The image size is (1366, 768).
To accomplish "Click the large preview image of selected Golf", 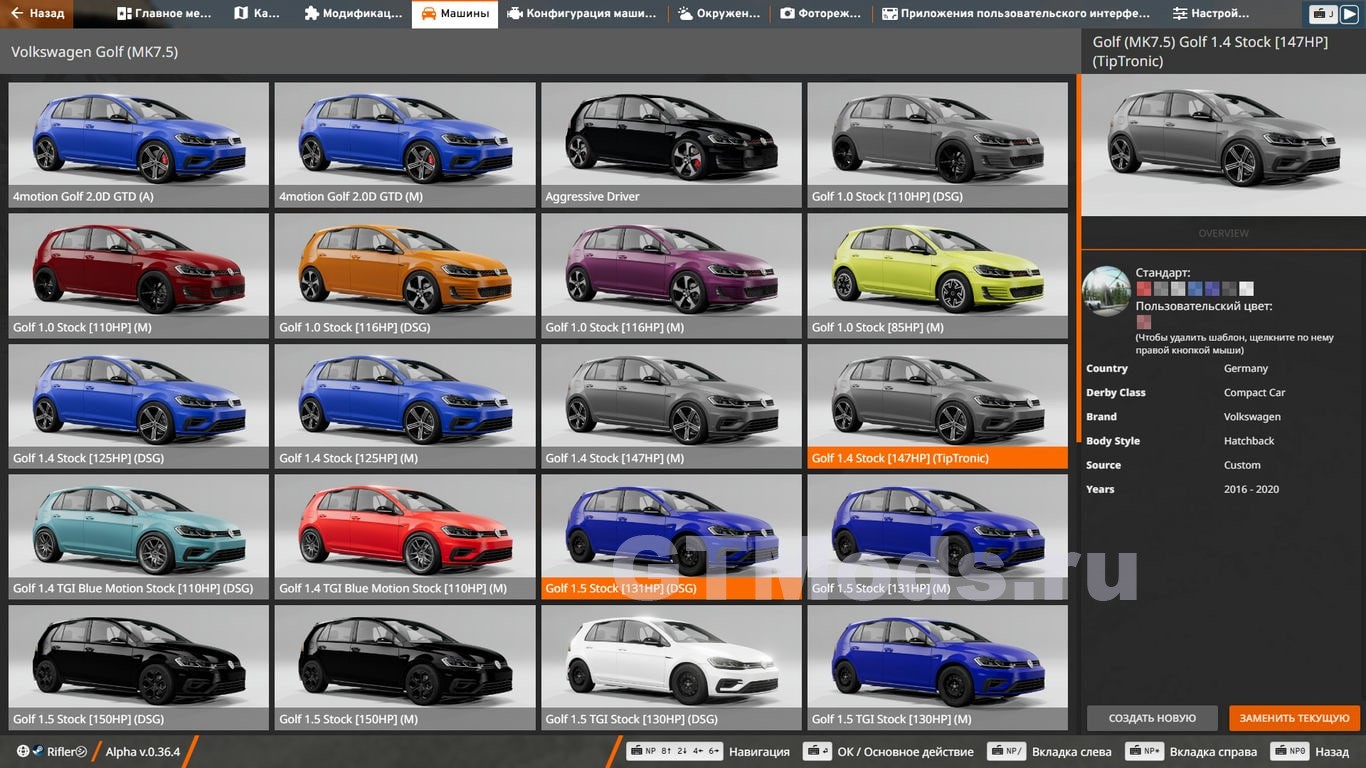I will point(1224,145).
